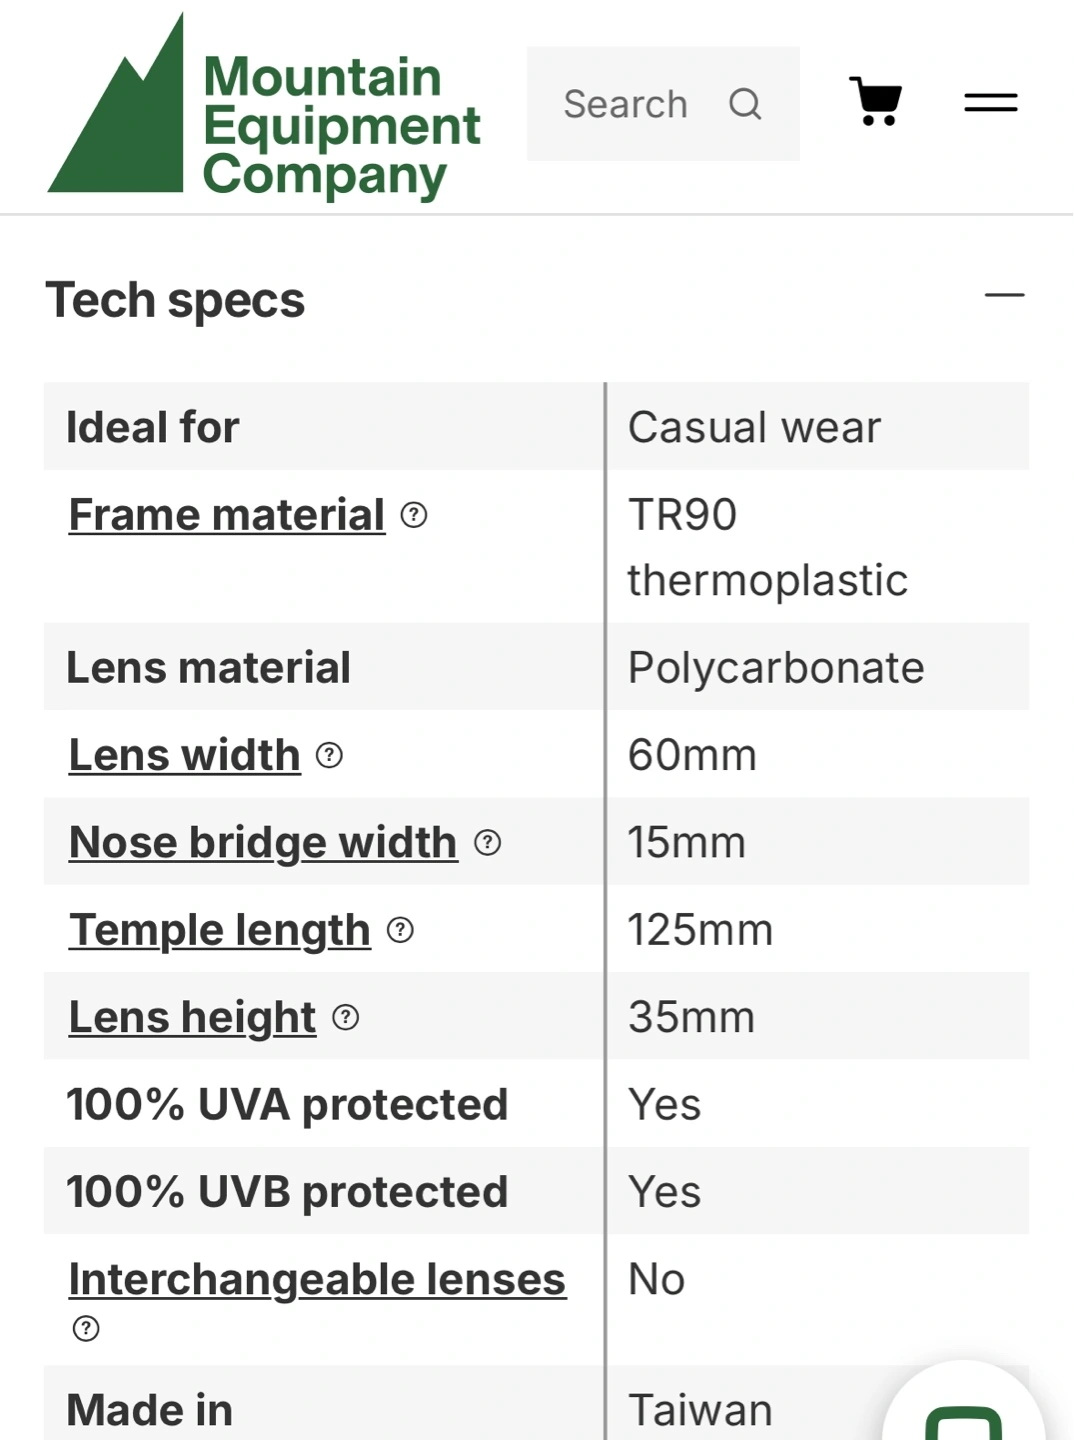Image resolution: width=1074 pixels, height=1440 pixels.
Task: Click the Tech specs heading
Action: (175, 300)
